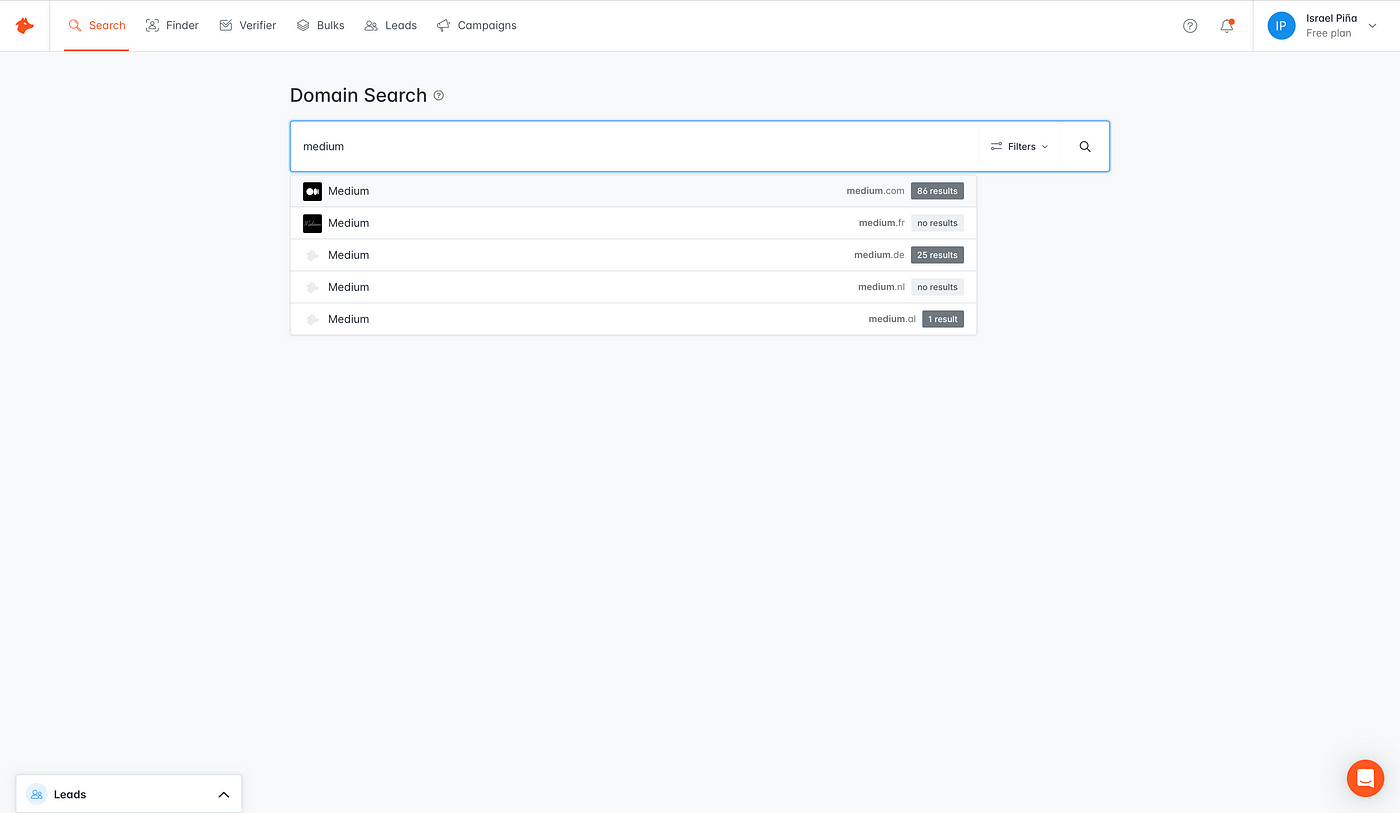Select the medium.de suggestion
The width and height of the screenshot is (1400, 813).
(633, 255)
